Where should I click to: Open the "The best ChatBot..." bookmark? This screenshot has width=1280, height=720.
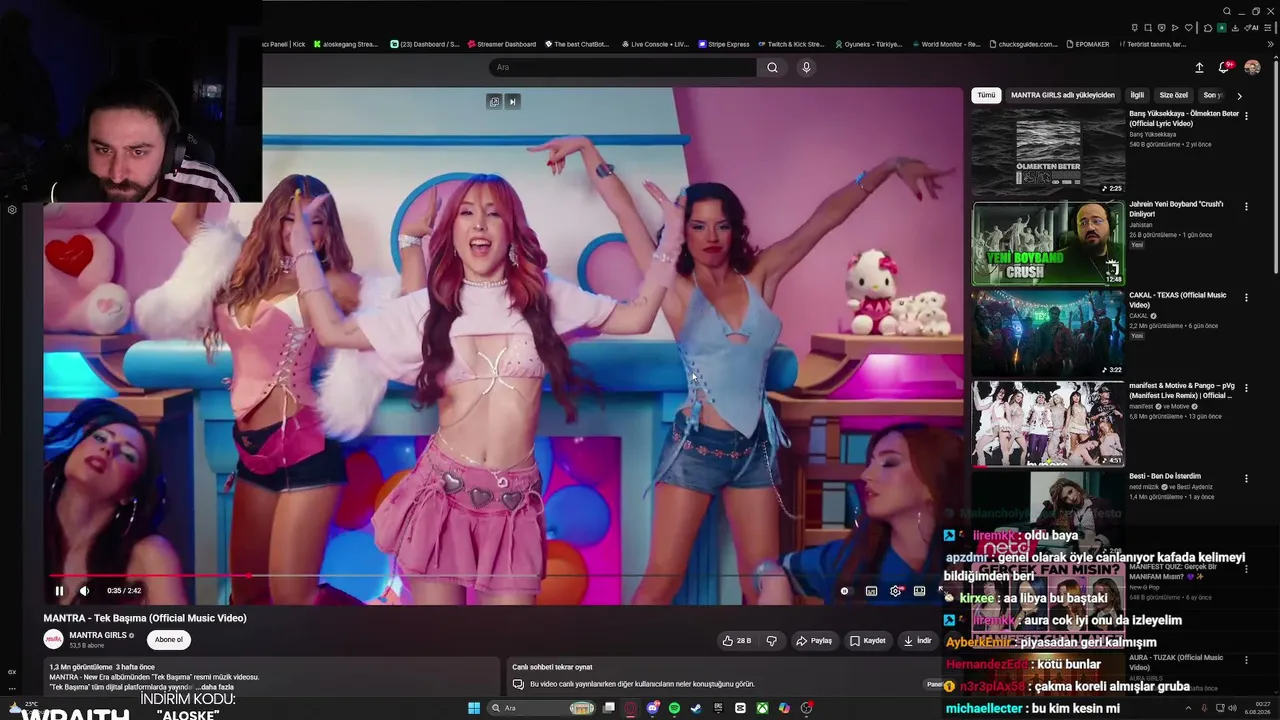(x=576, y=44)
